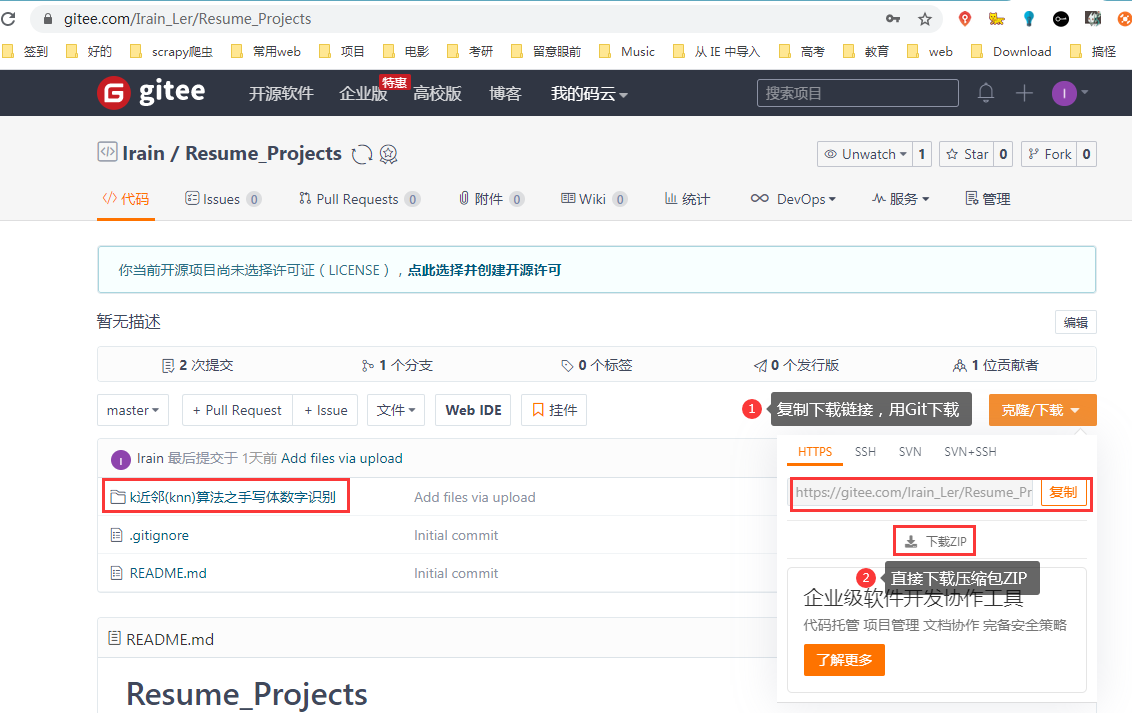1132x713 pixels.
Task: Click the gitee logo
Action: pyautogui.click(x=152, y=92)
